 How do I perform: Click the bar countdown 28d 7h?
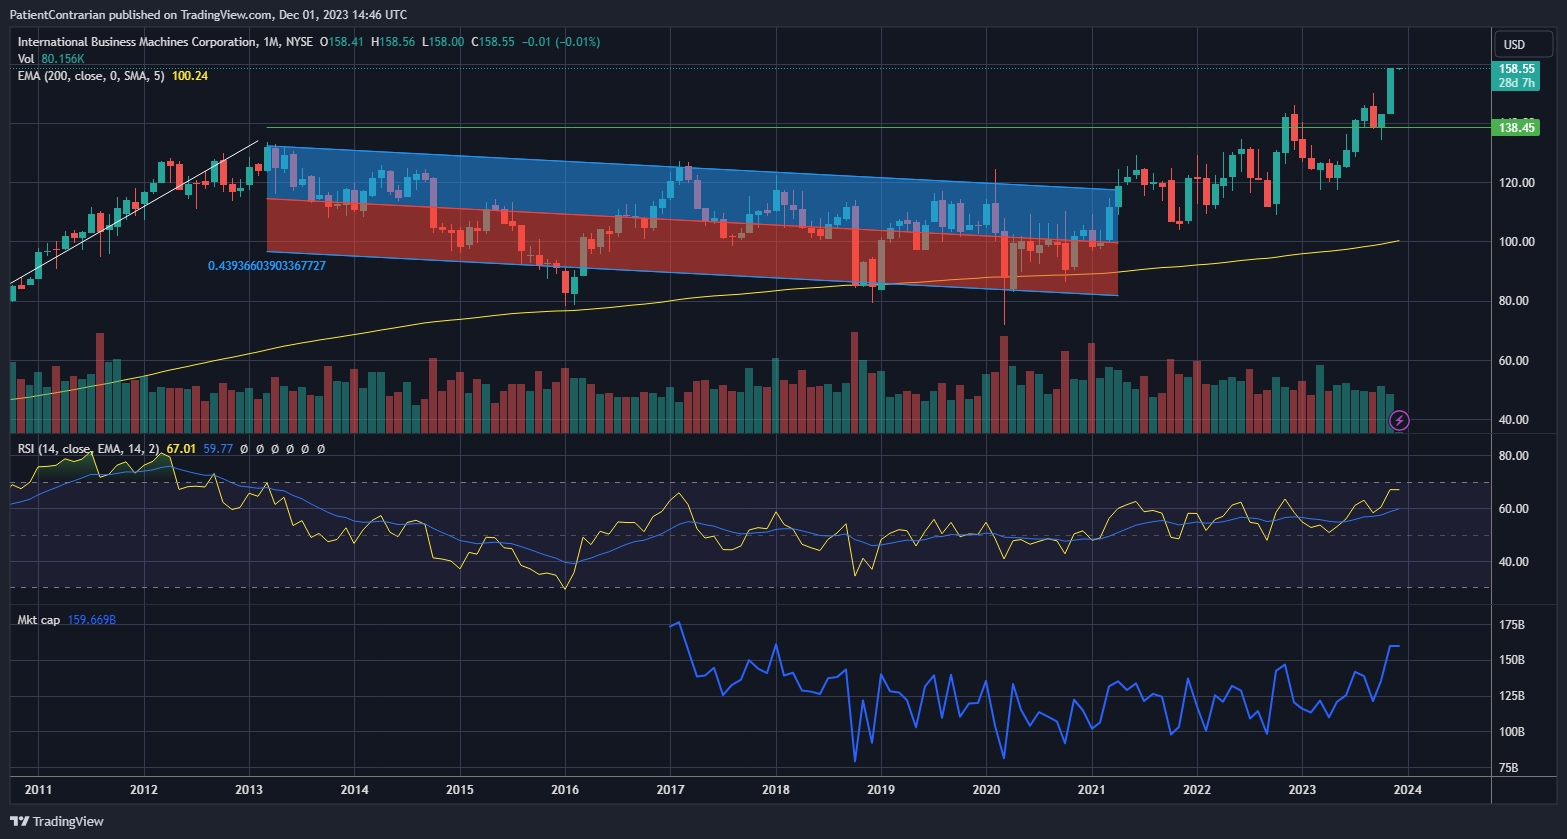(x=1517, y=83)
